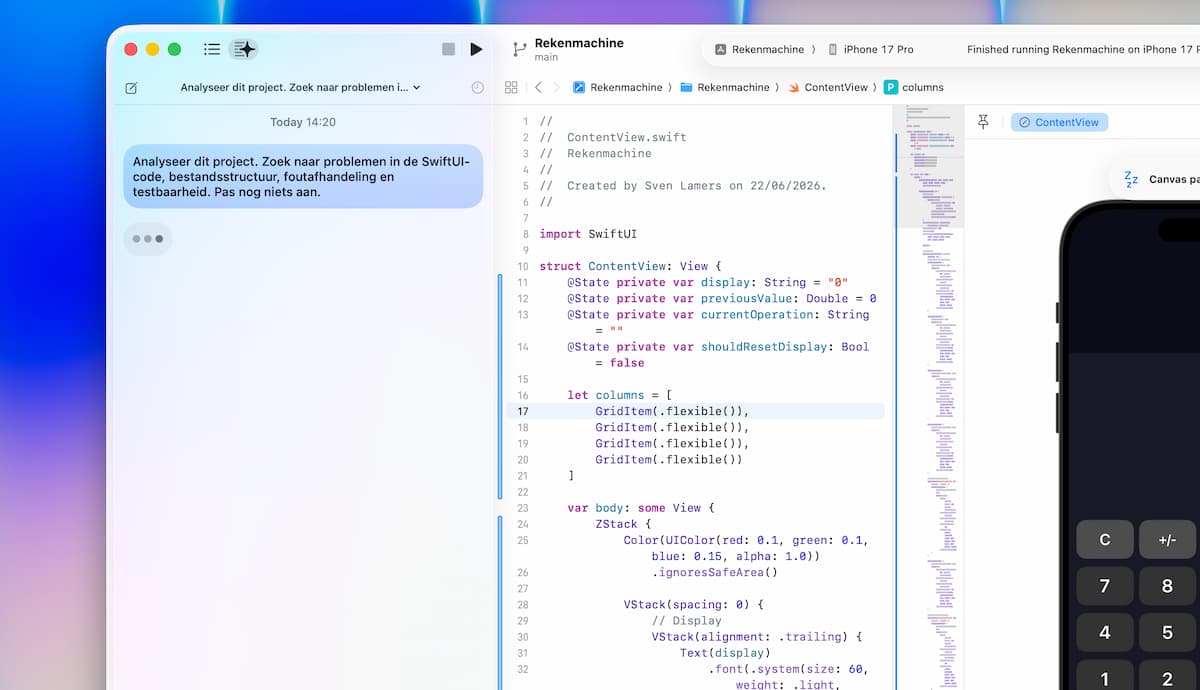This screenshot has width=1200, height=690.
Task: Open the conversation history clock
Action: pyautogui.click(x=477, y=88)
